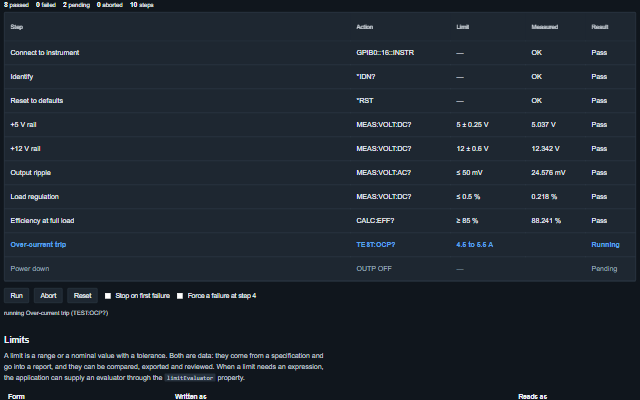
Task: Click the running Over-current trip status line
Action: pyautogui.click(x=56, y=313)
